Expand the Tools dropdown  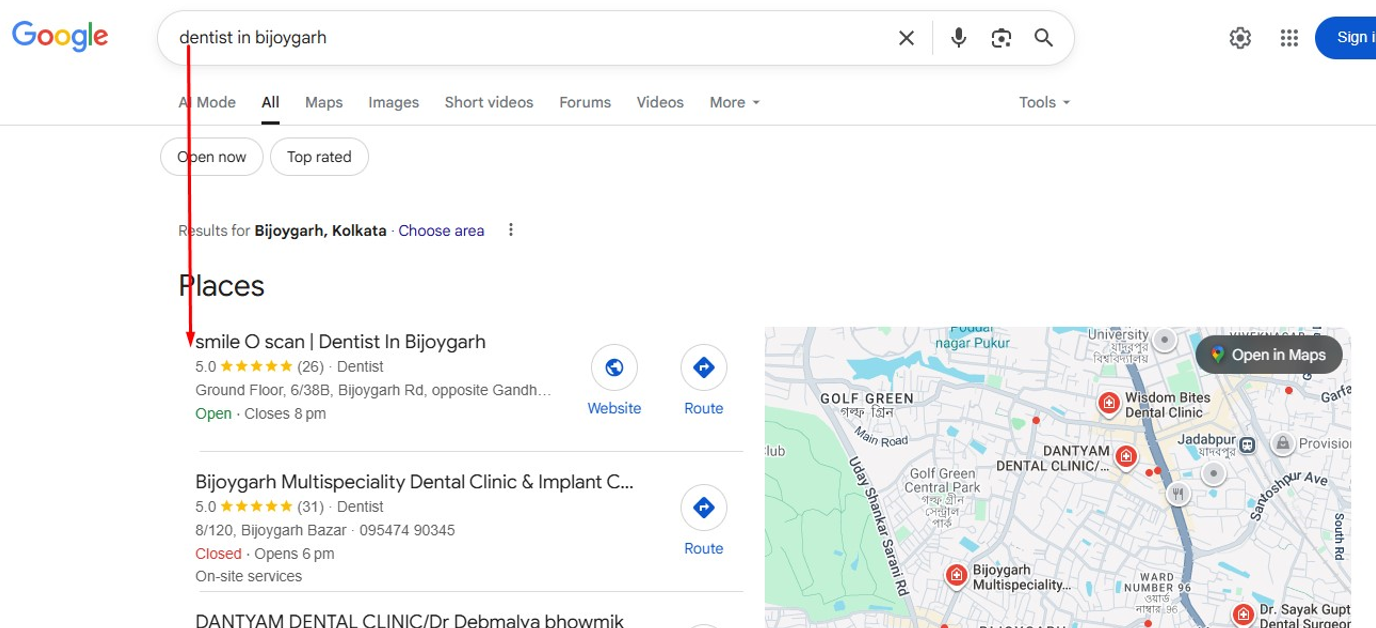(x=1045, y=102)
